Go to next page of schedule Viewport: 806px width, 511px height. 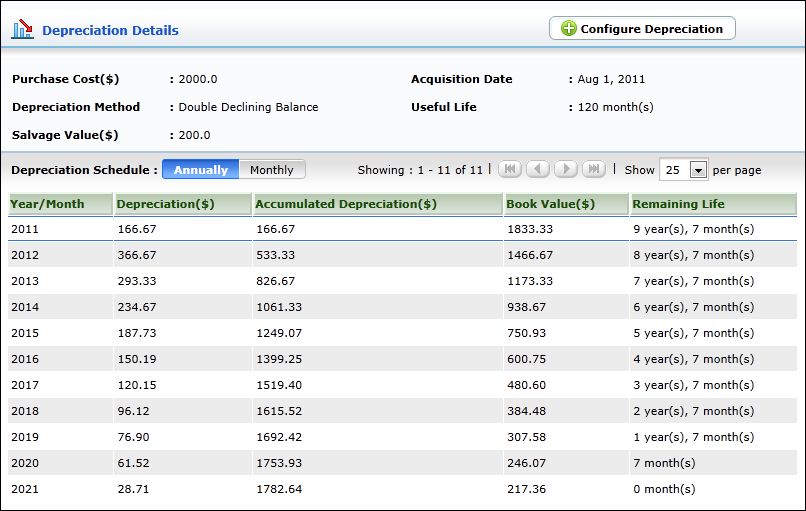pos(566,170)
